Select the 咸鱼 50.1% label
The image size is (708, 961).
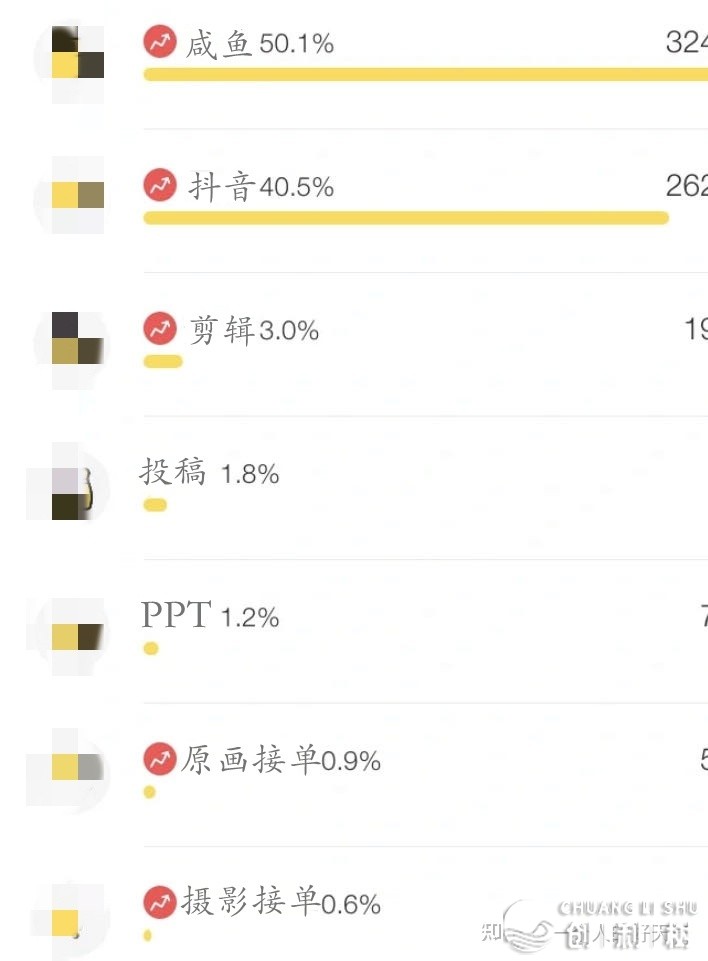pos(260,44)
